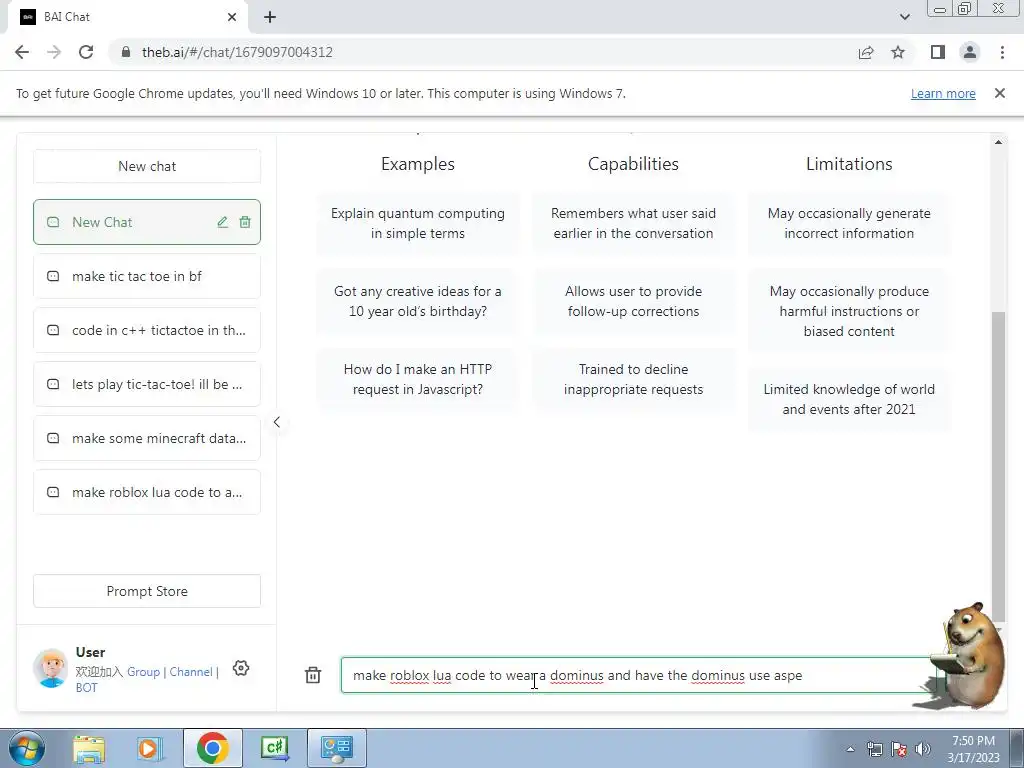The width and height of the screenshot is (1024, 768).
Task: Click the volume speaker tray icon
Action: pos(923,749)
